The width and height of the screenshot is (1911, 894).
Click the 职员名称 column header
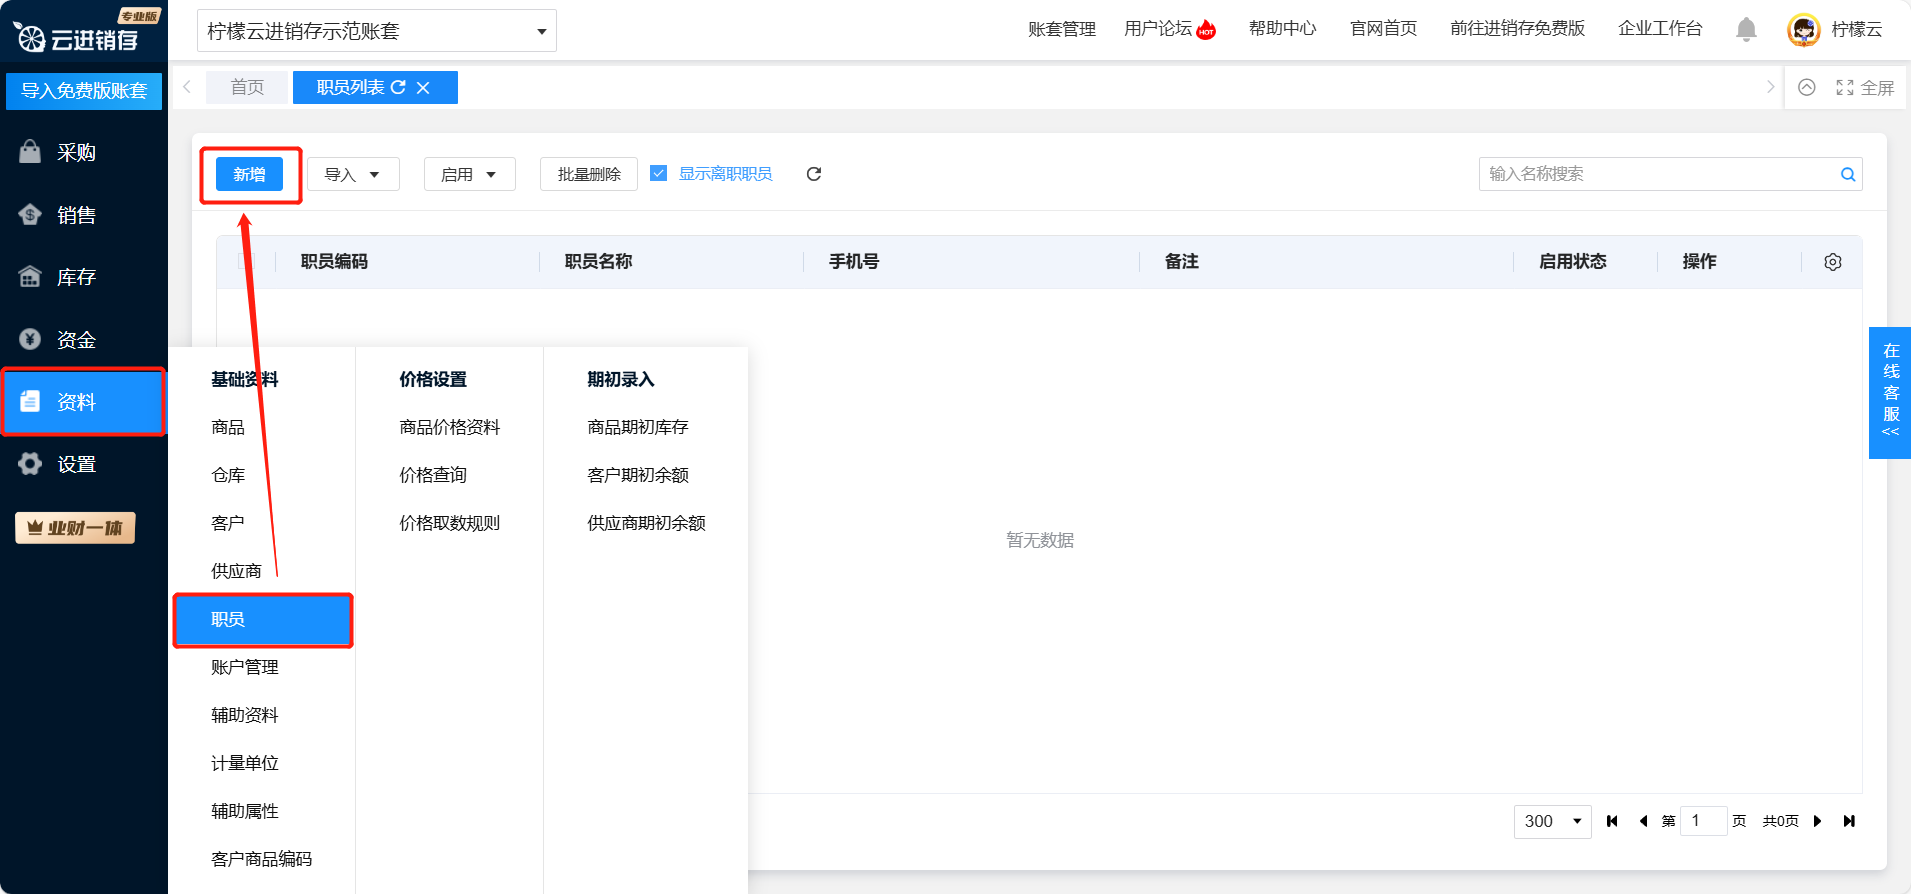point(598,262)
